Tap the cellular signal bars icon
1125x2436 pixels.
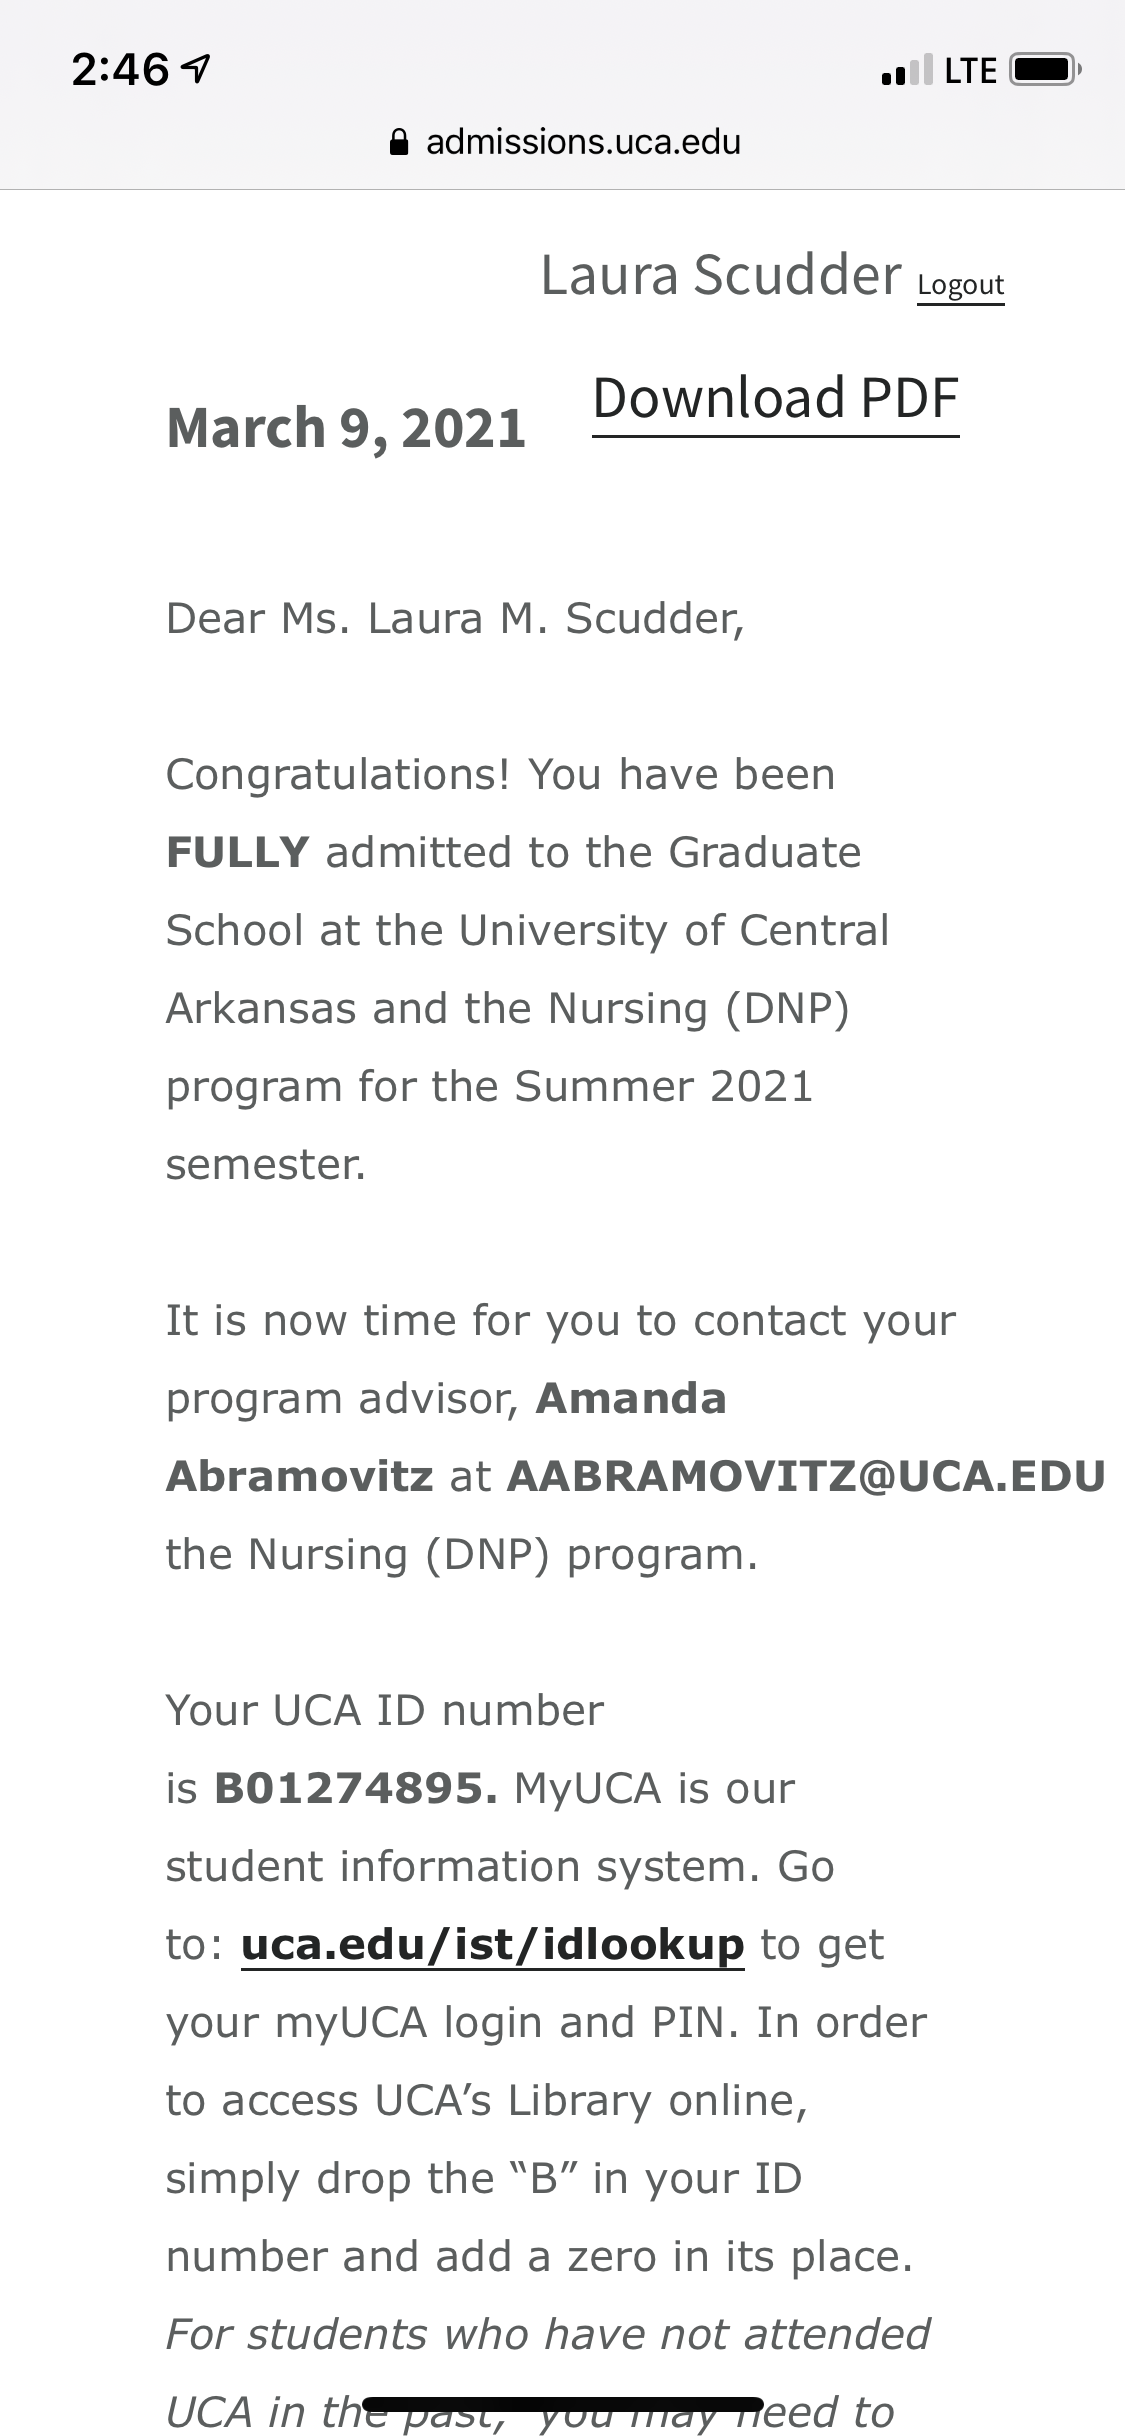[907, 70]
